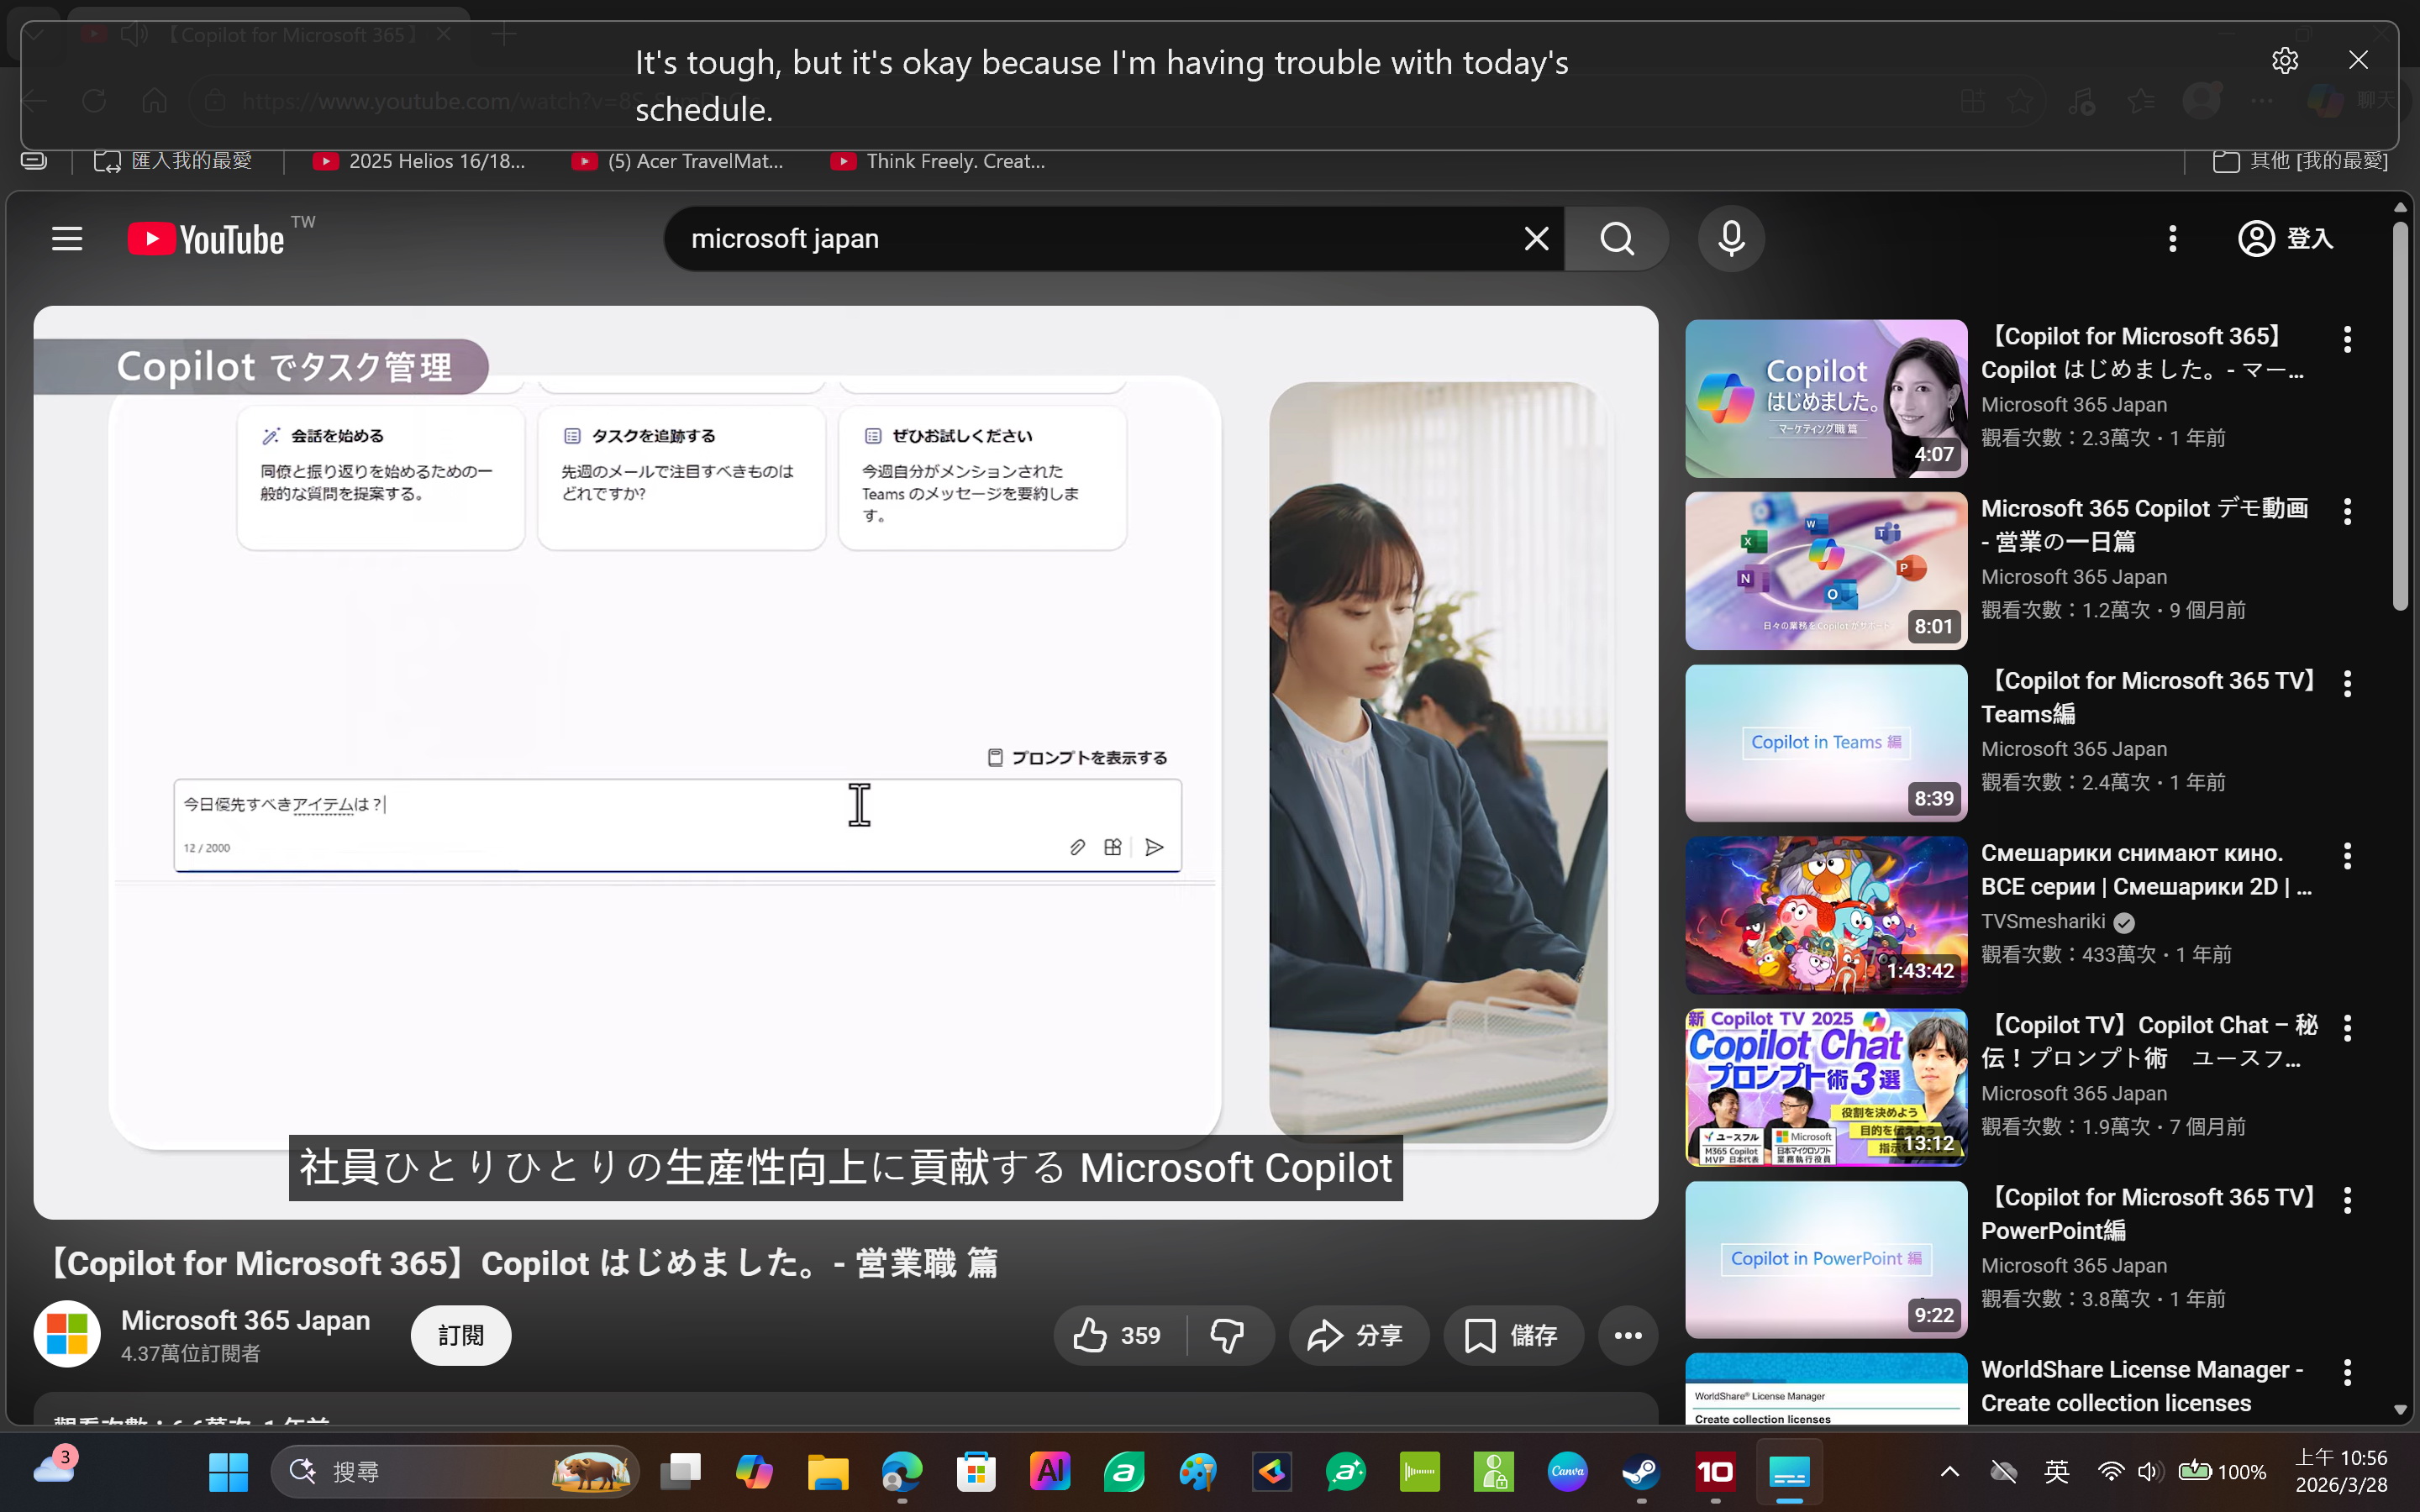Image resolution: width=2420 pixels, height=1512 pixels.
Task: Clear the search box text with X
Action: click(x=1536, y=239)
